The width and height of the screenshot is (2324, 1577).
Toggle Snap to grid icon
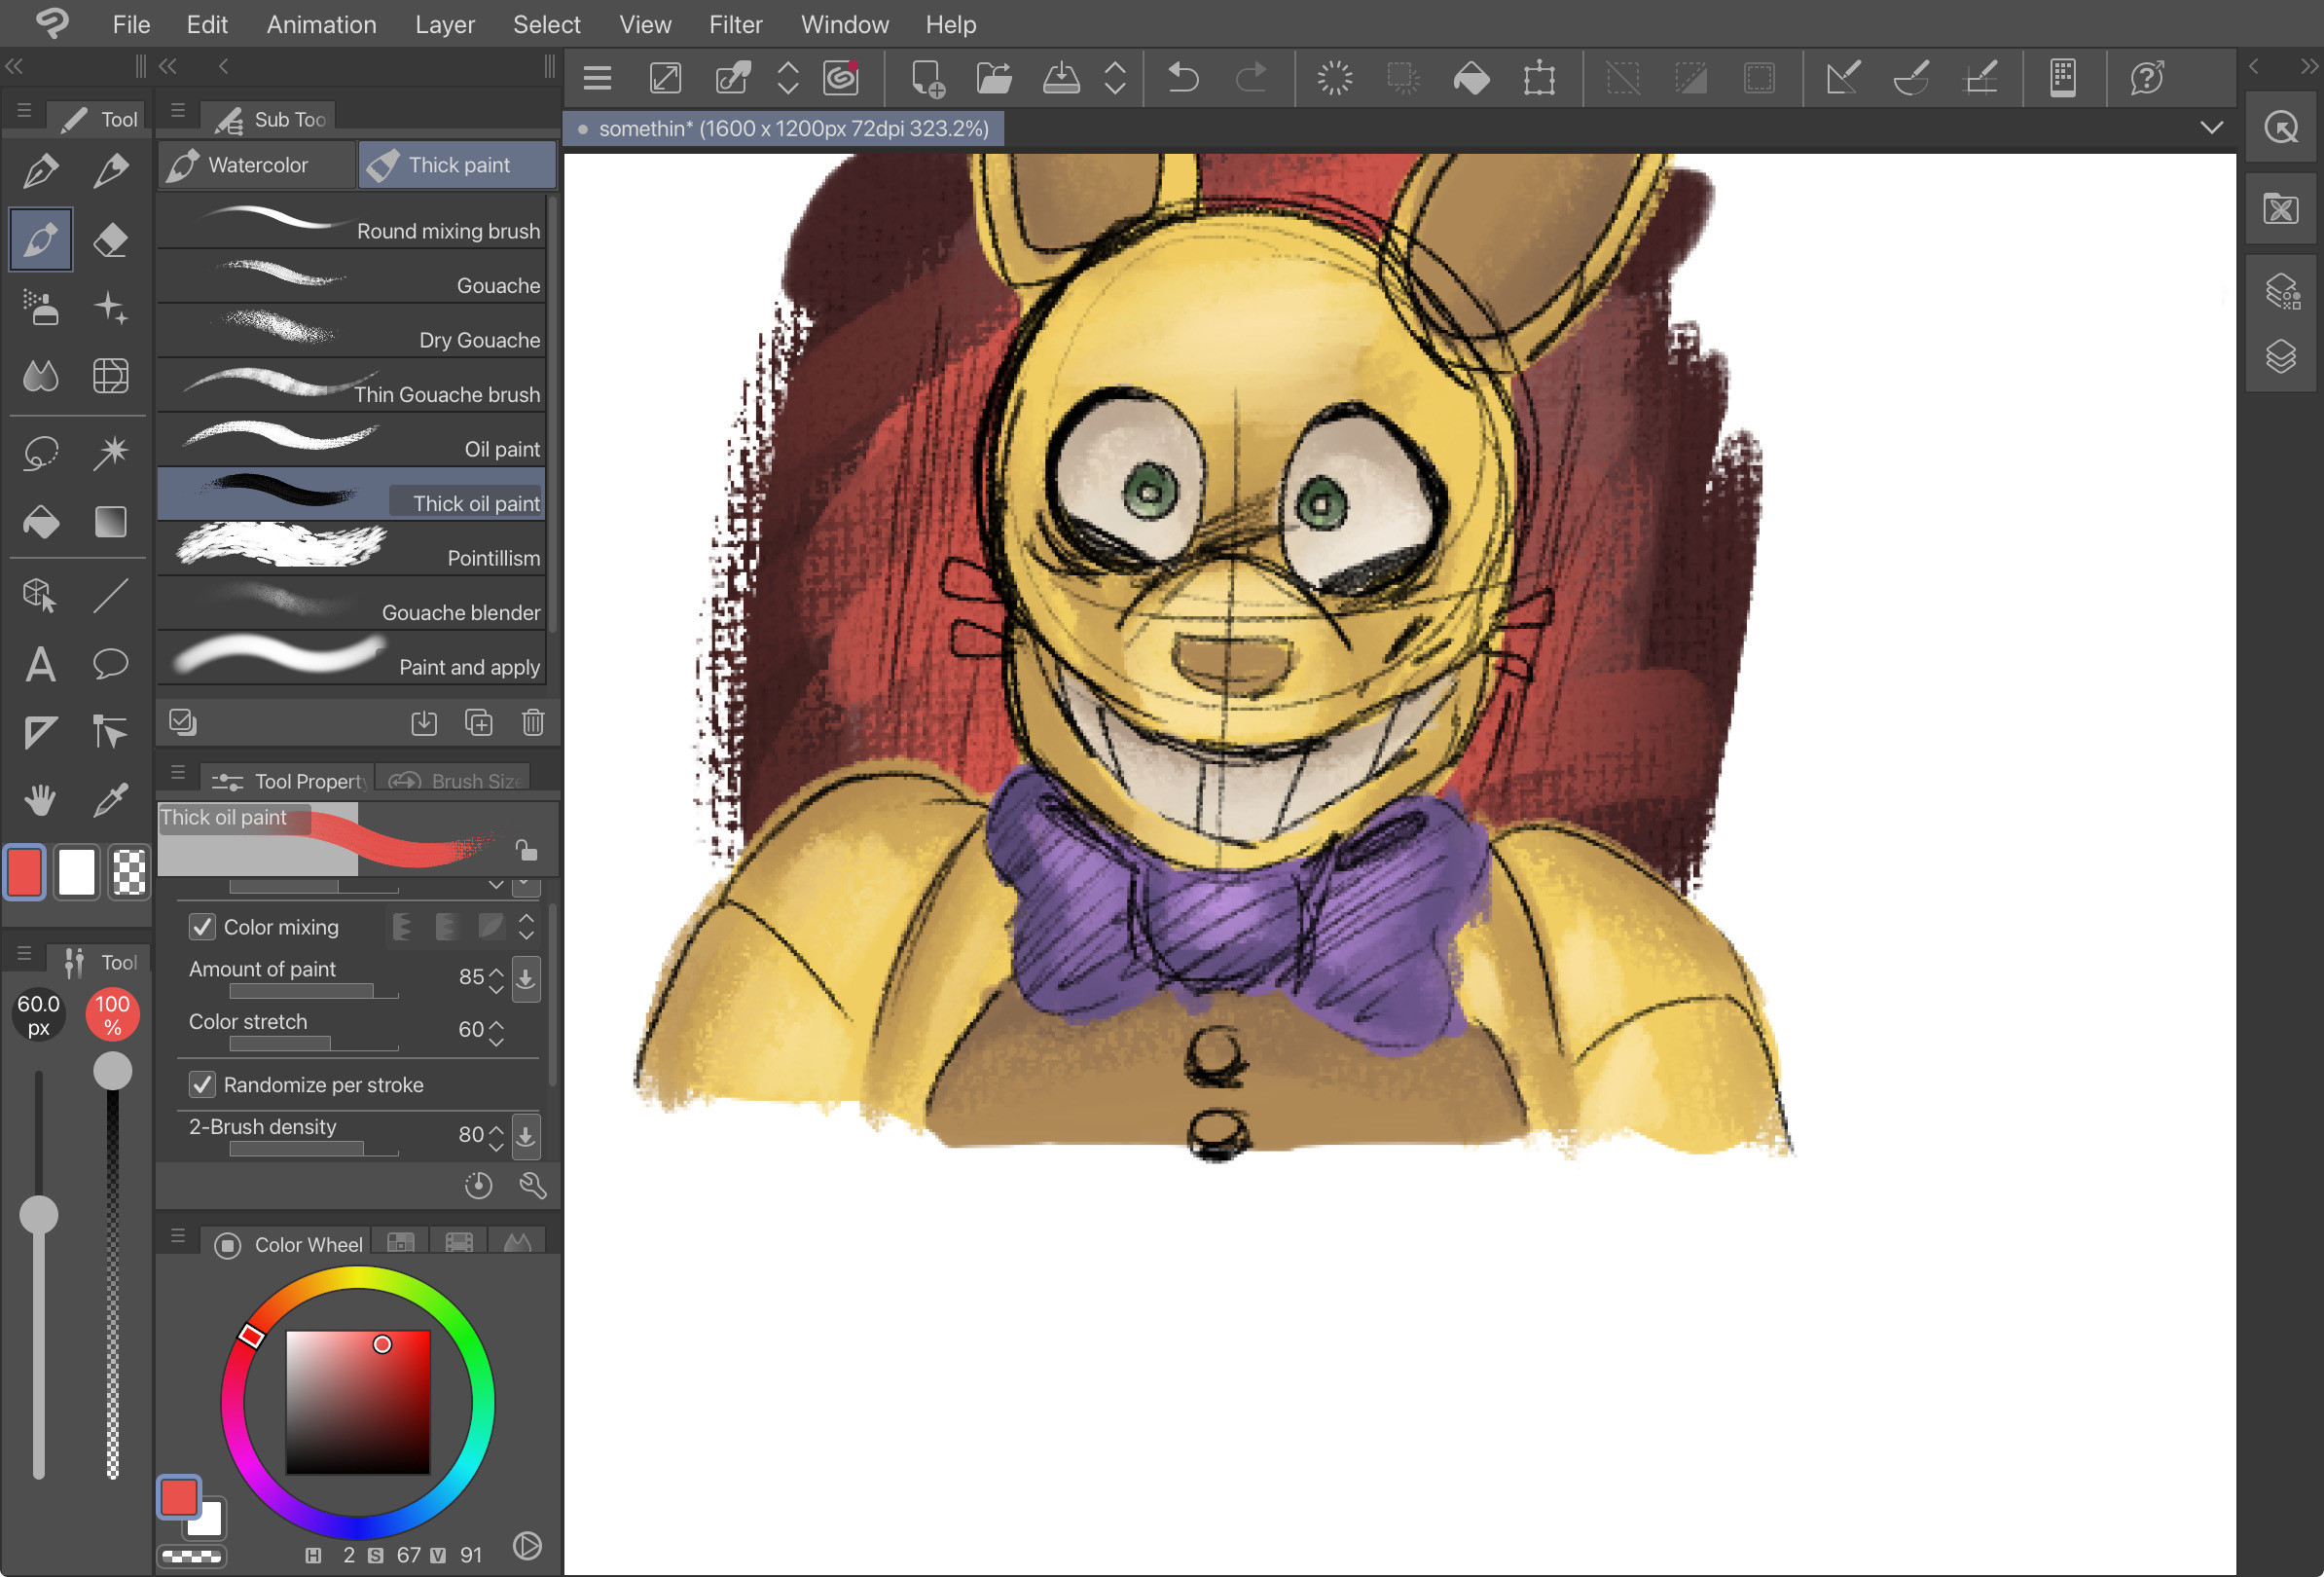coord(1980,78)
